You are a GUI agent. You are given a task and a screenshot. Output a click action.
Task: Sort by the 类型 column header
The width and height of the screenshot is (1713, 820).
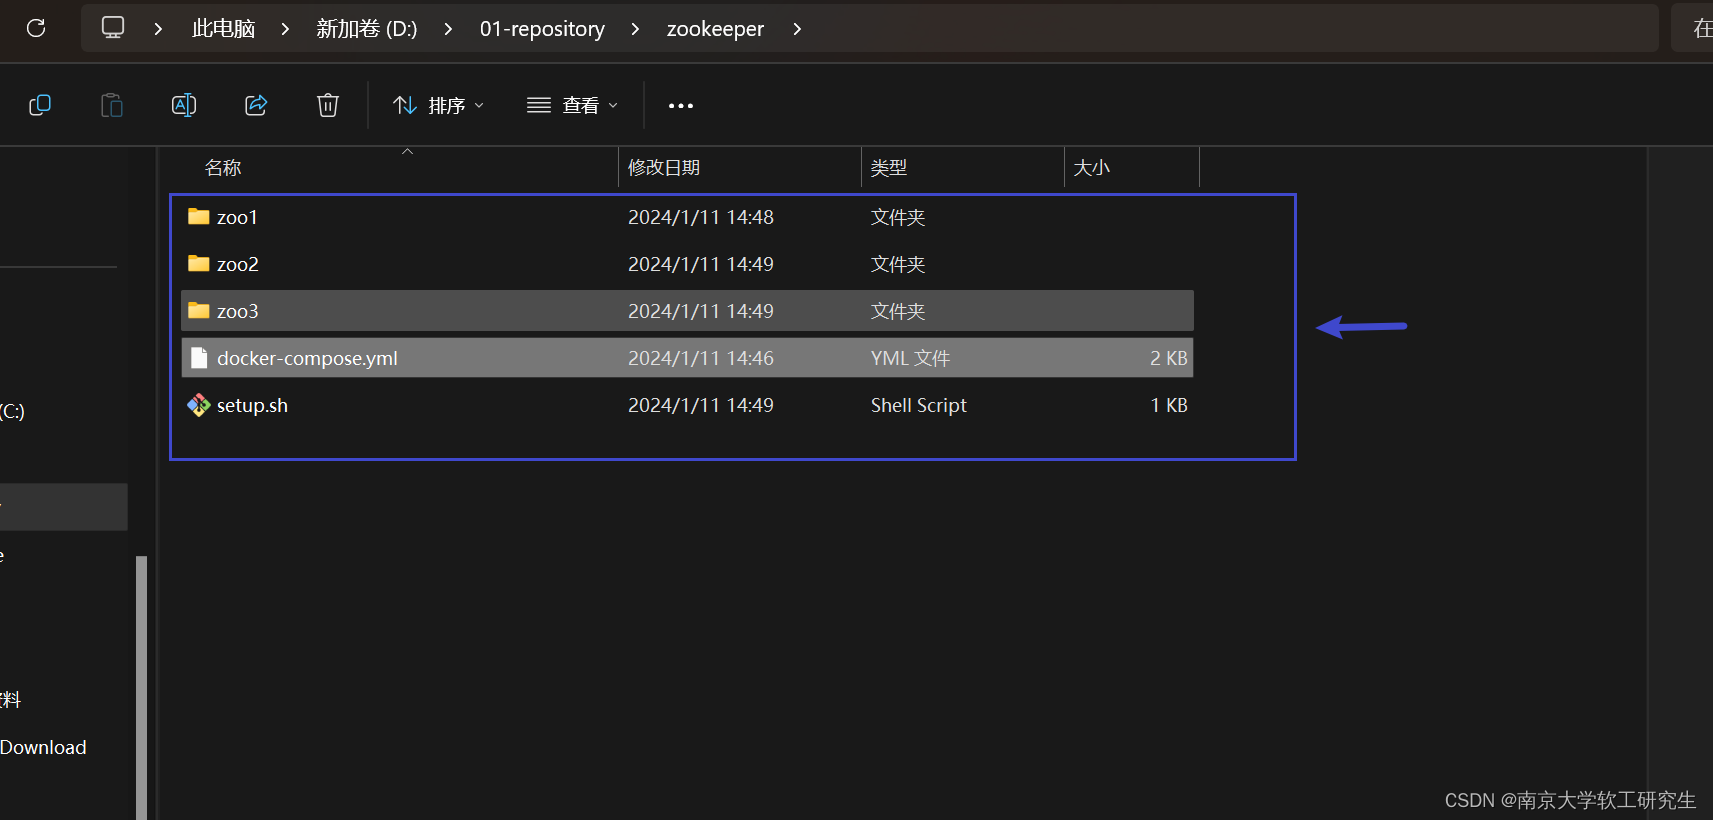pyautogui.click(x=889, y=167)
